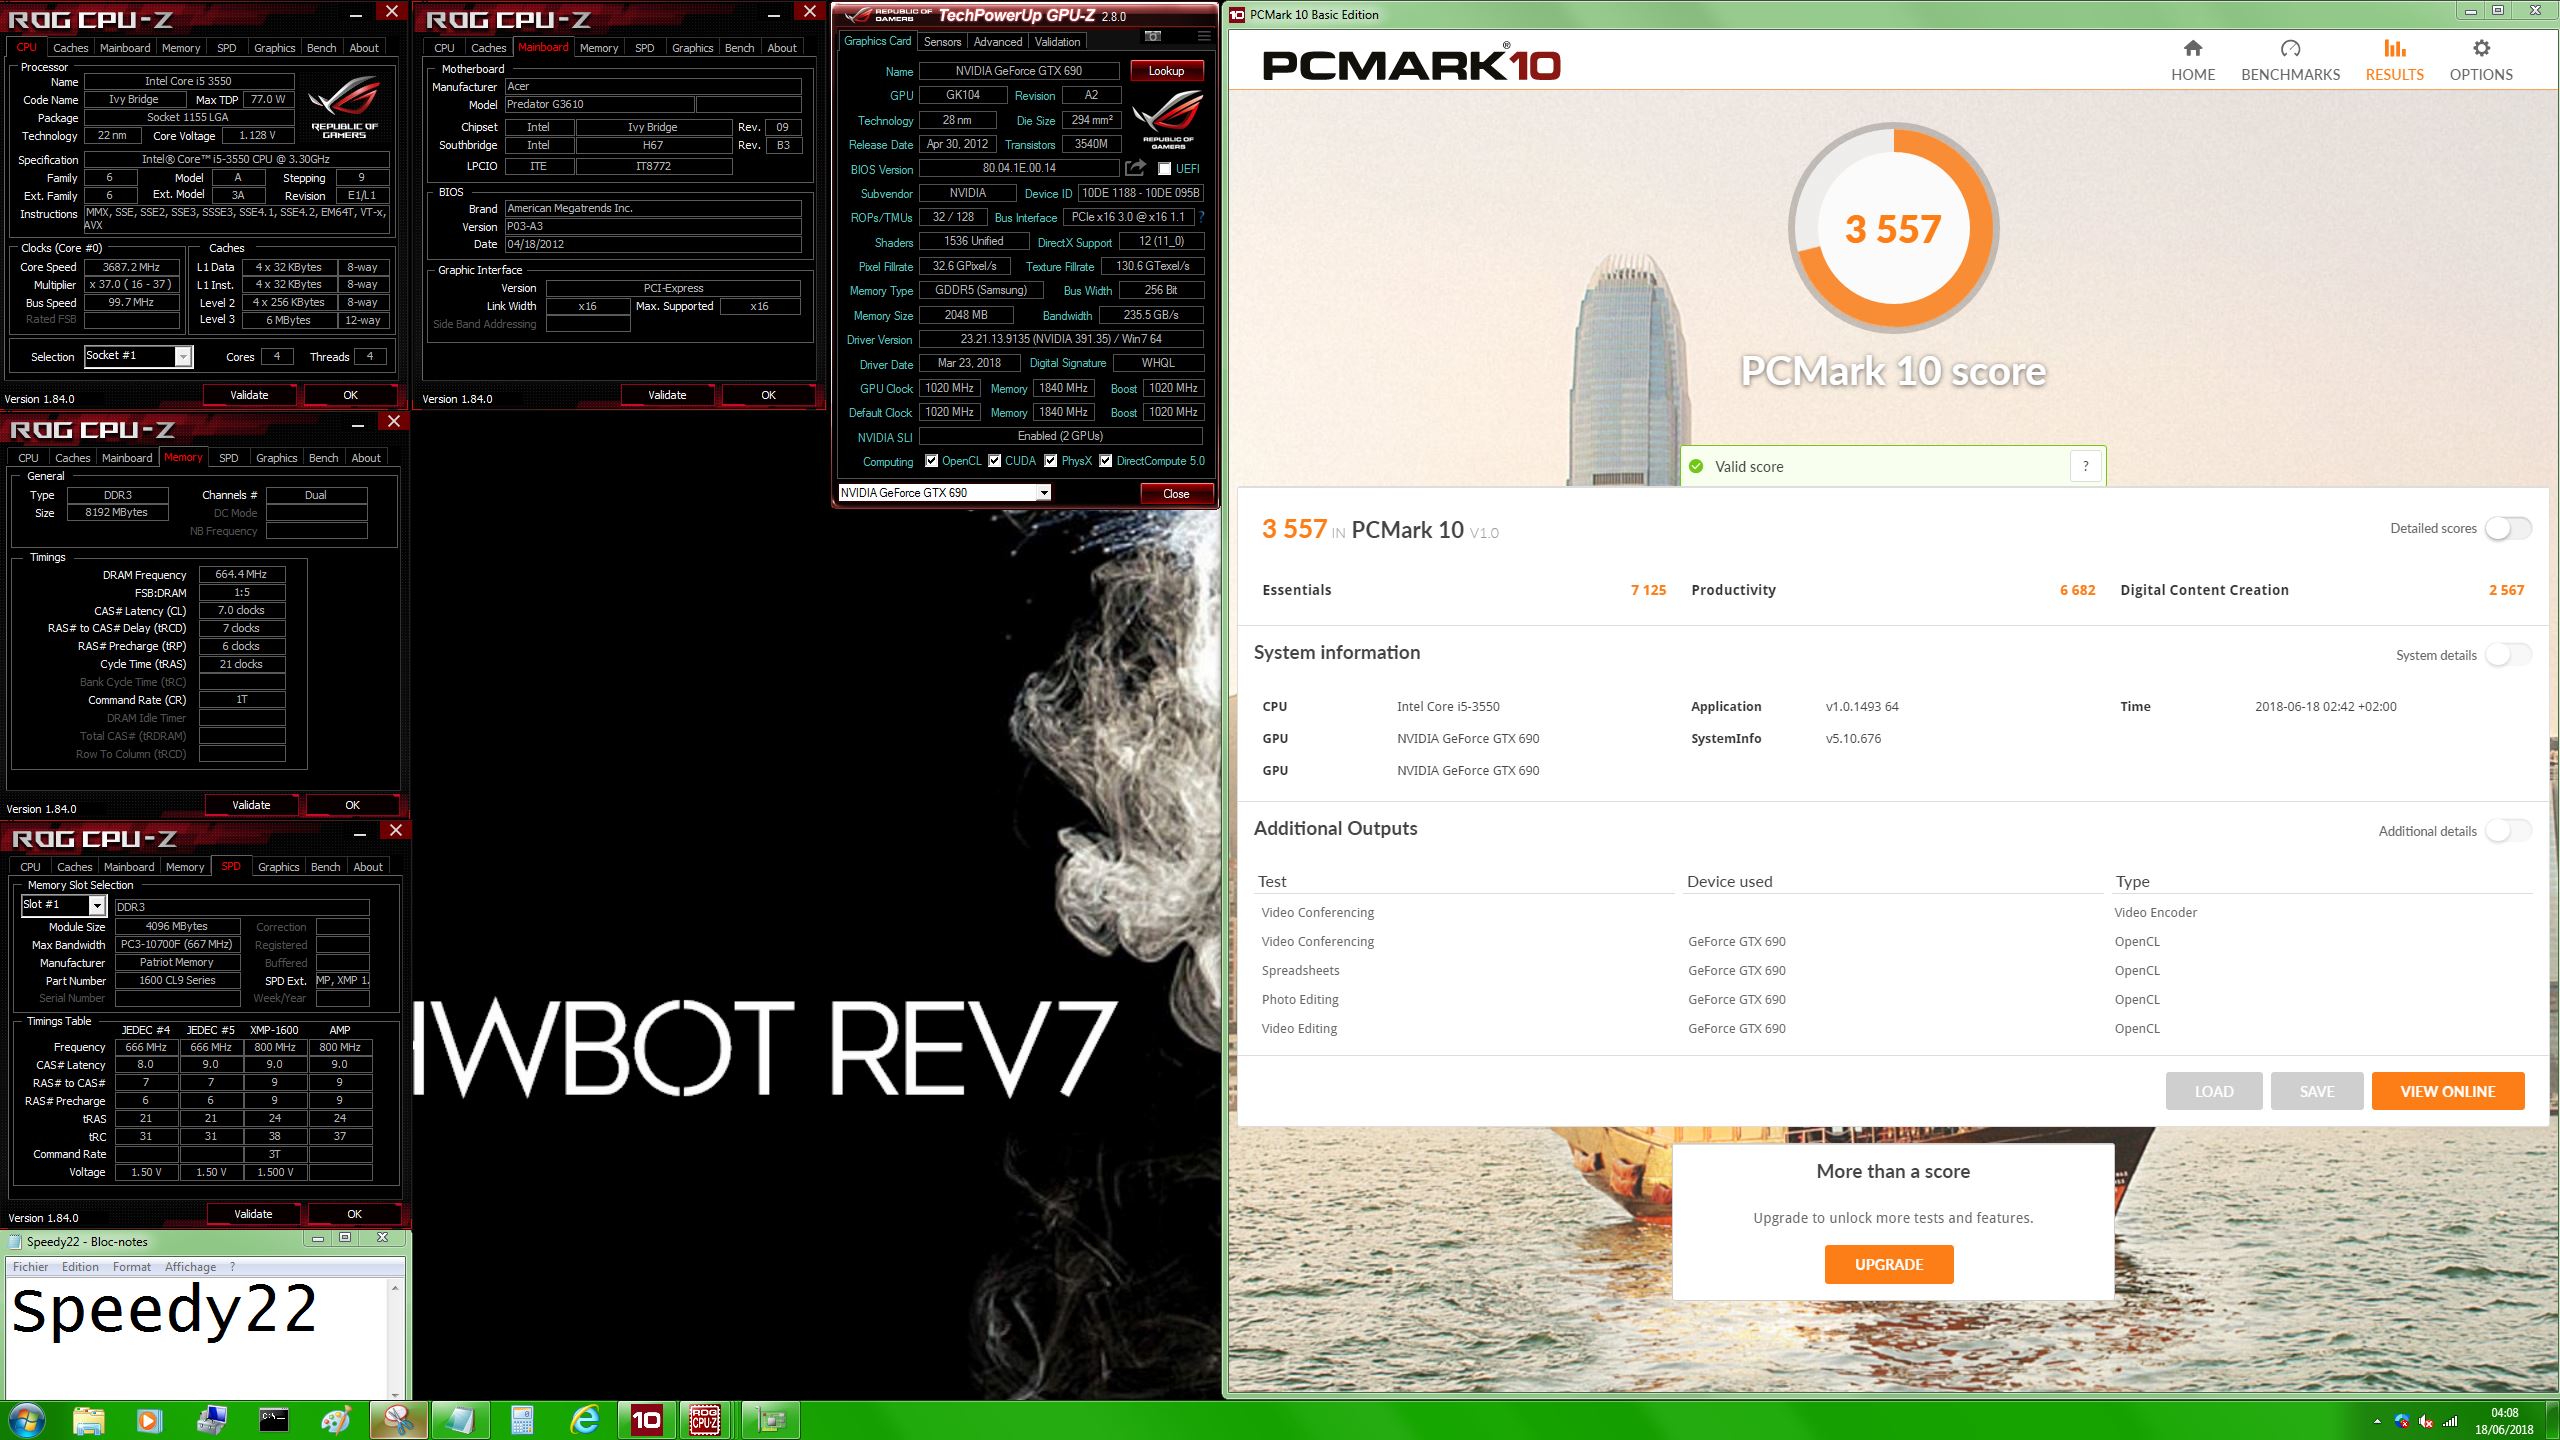Click the PCMark LOAD button
The image size is (2560, 1440).
(x=2213, y=1091)
